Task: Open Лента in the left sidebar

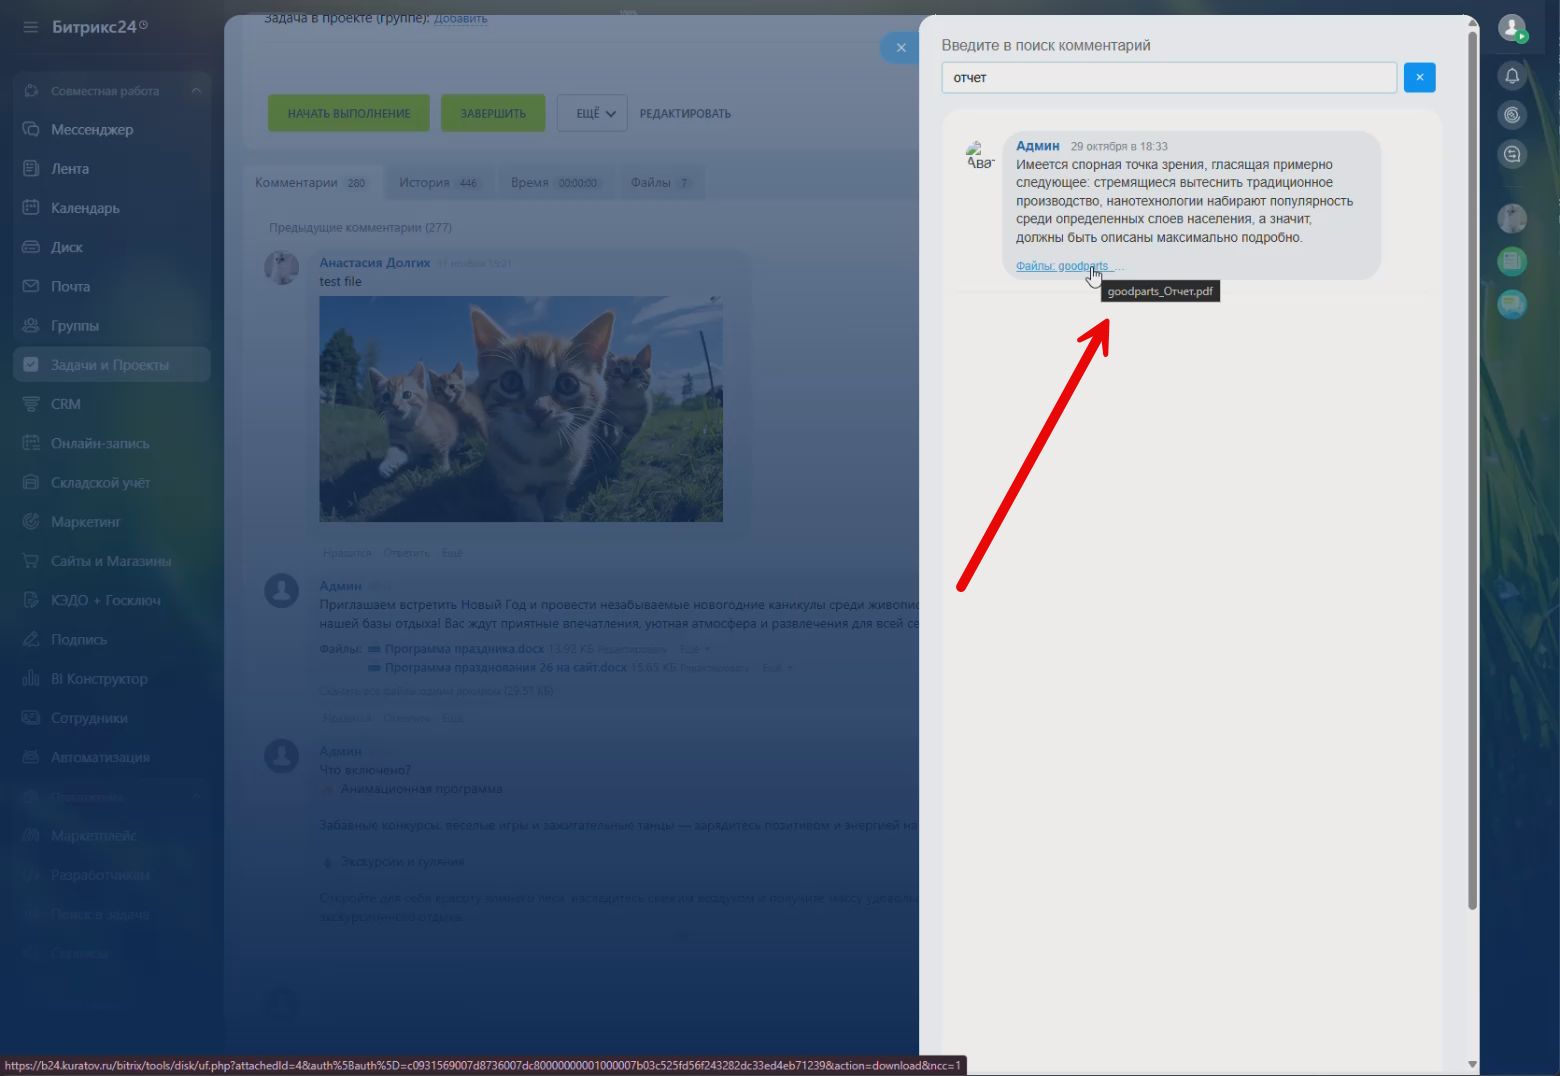Action: point(70,169)
